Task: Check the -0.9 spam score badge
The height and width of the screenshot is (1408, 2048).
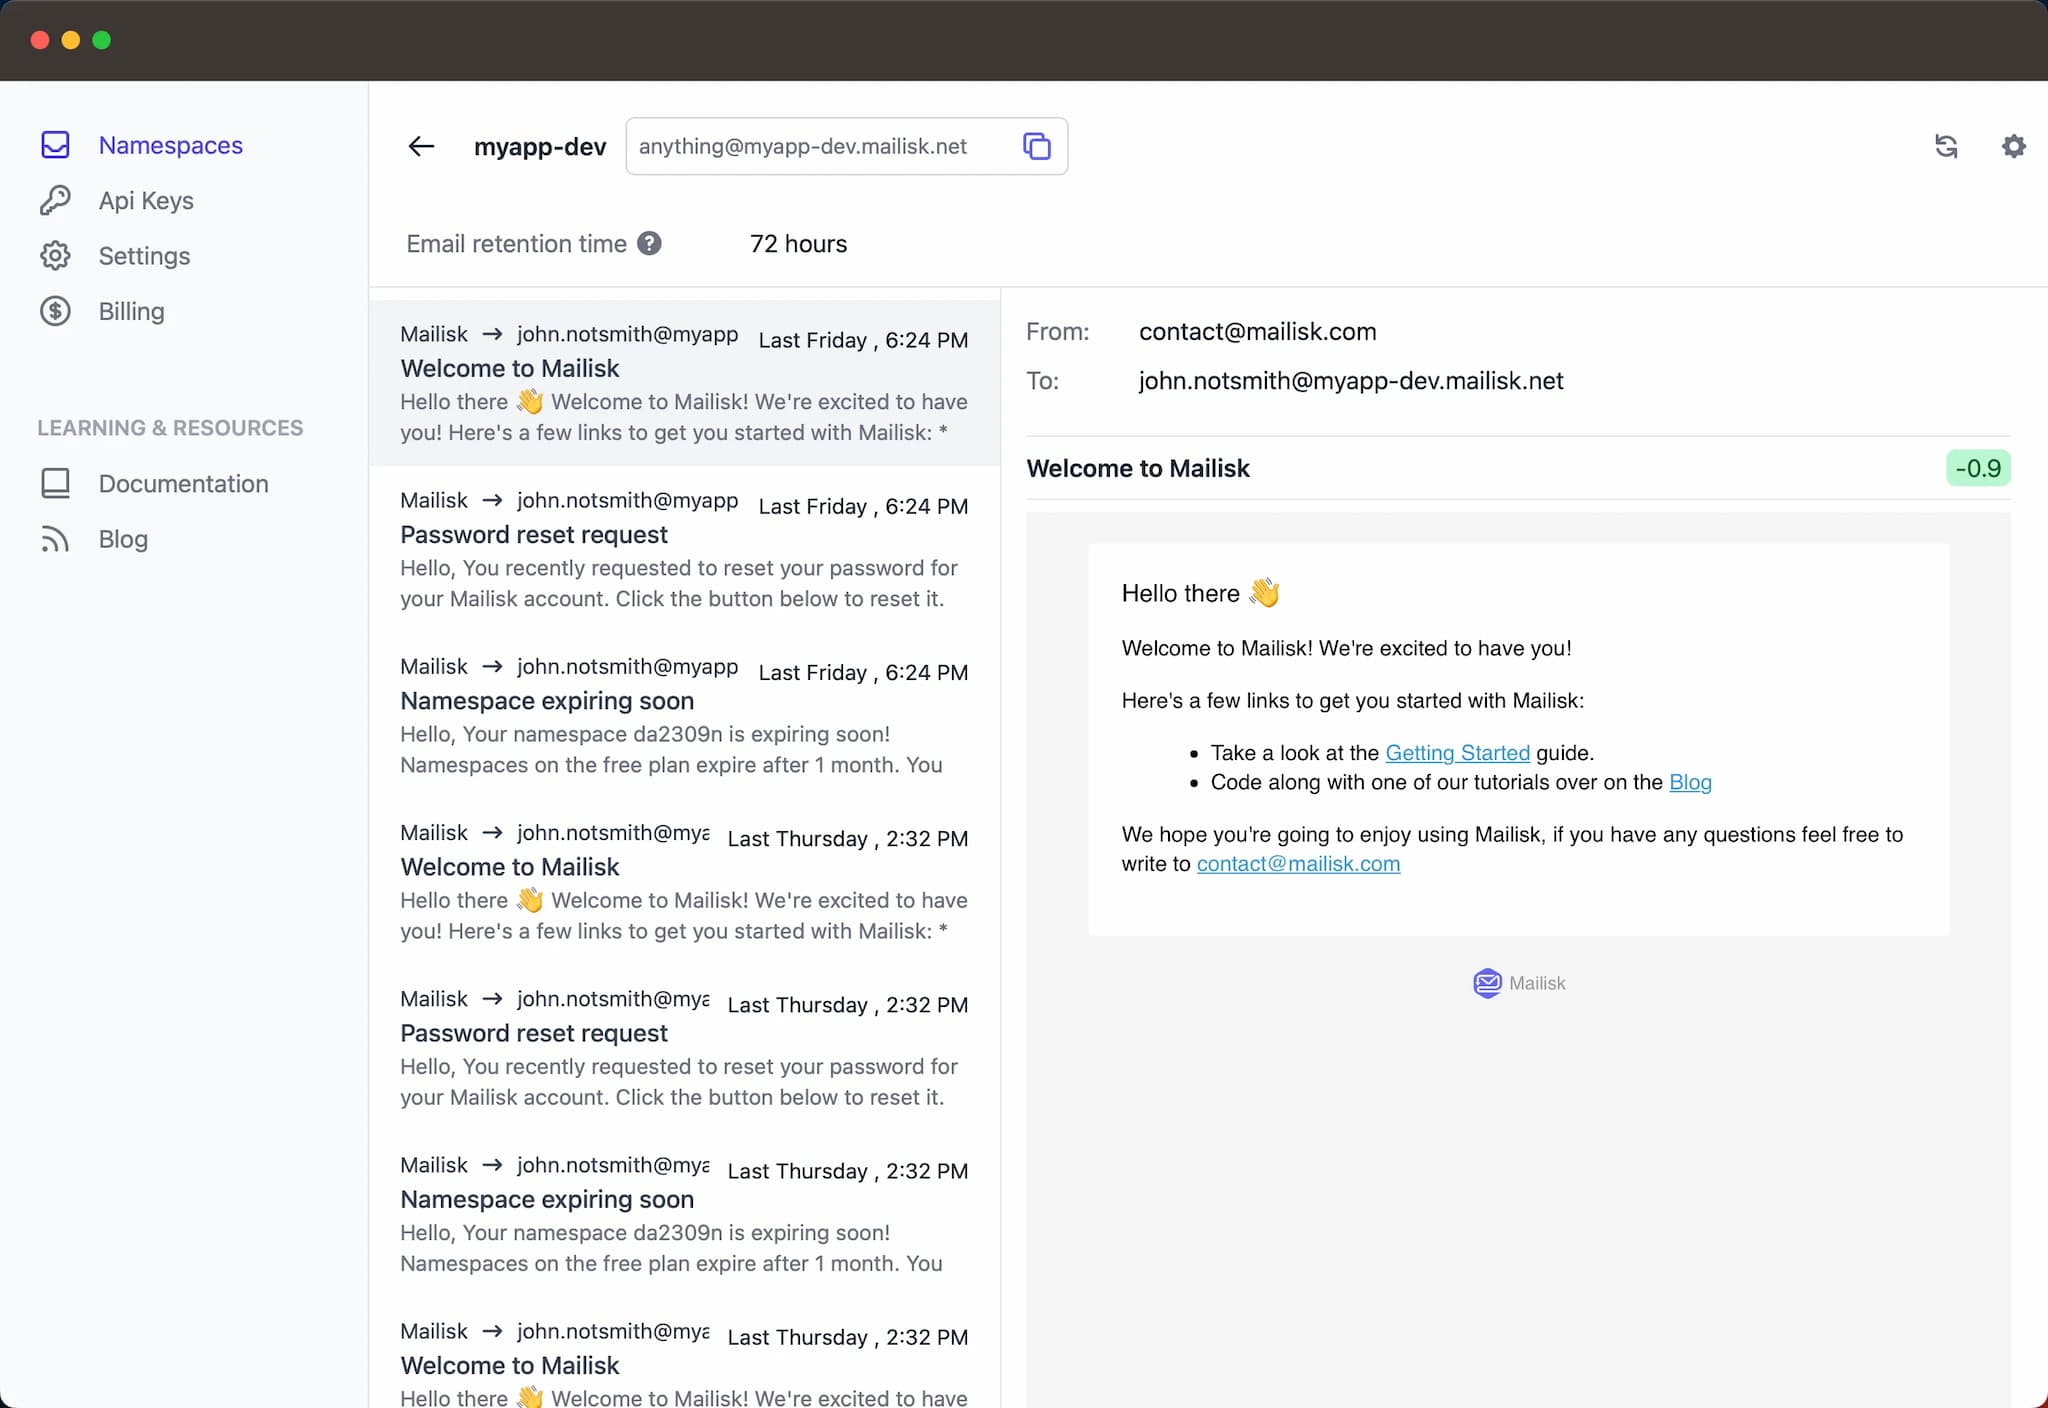Action: [x=1978, y=468]
